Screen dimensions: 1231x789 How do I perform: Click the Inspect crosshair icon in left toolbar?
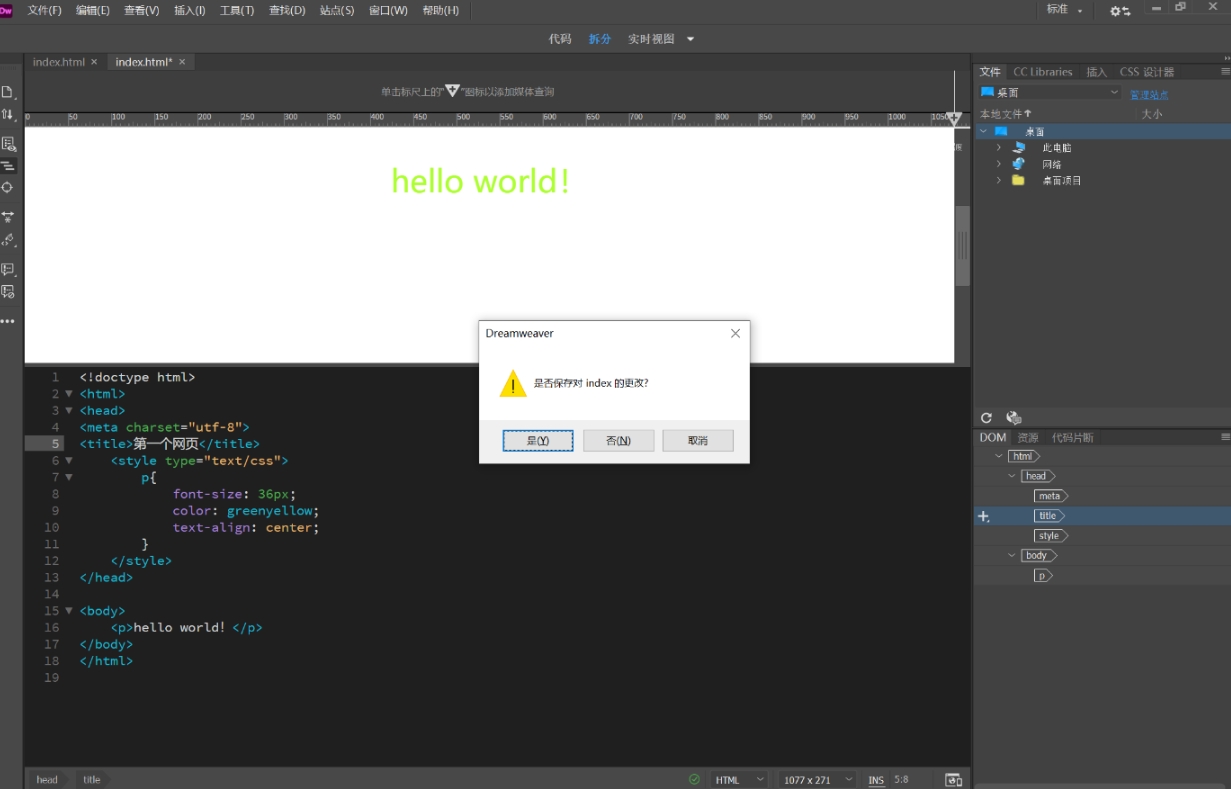(8, 188)
